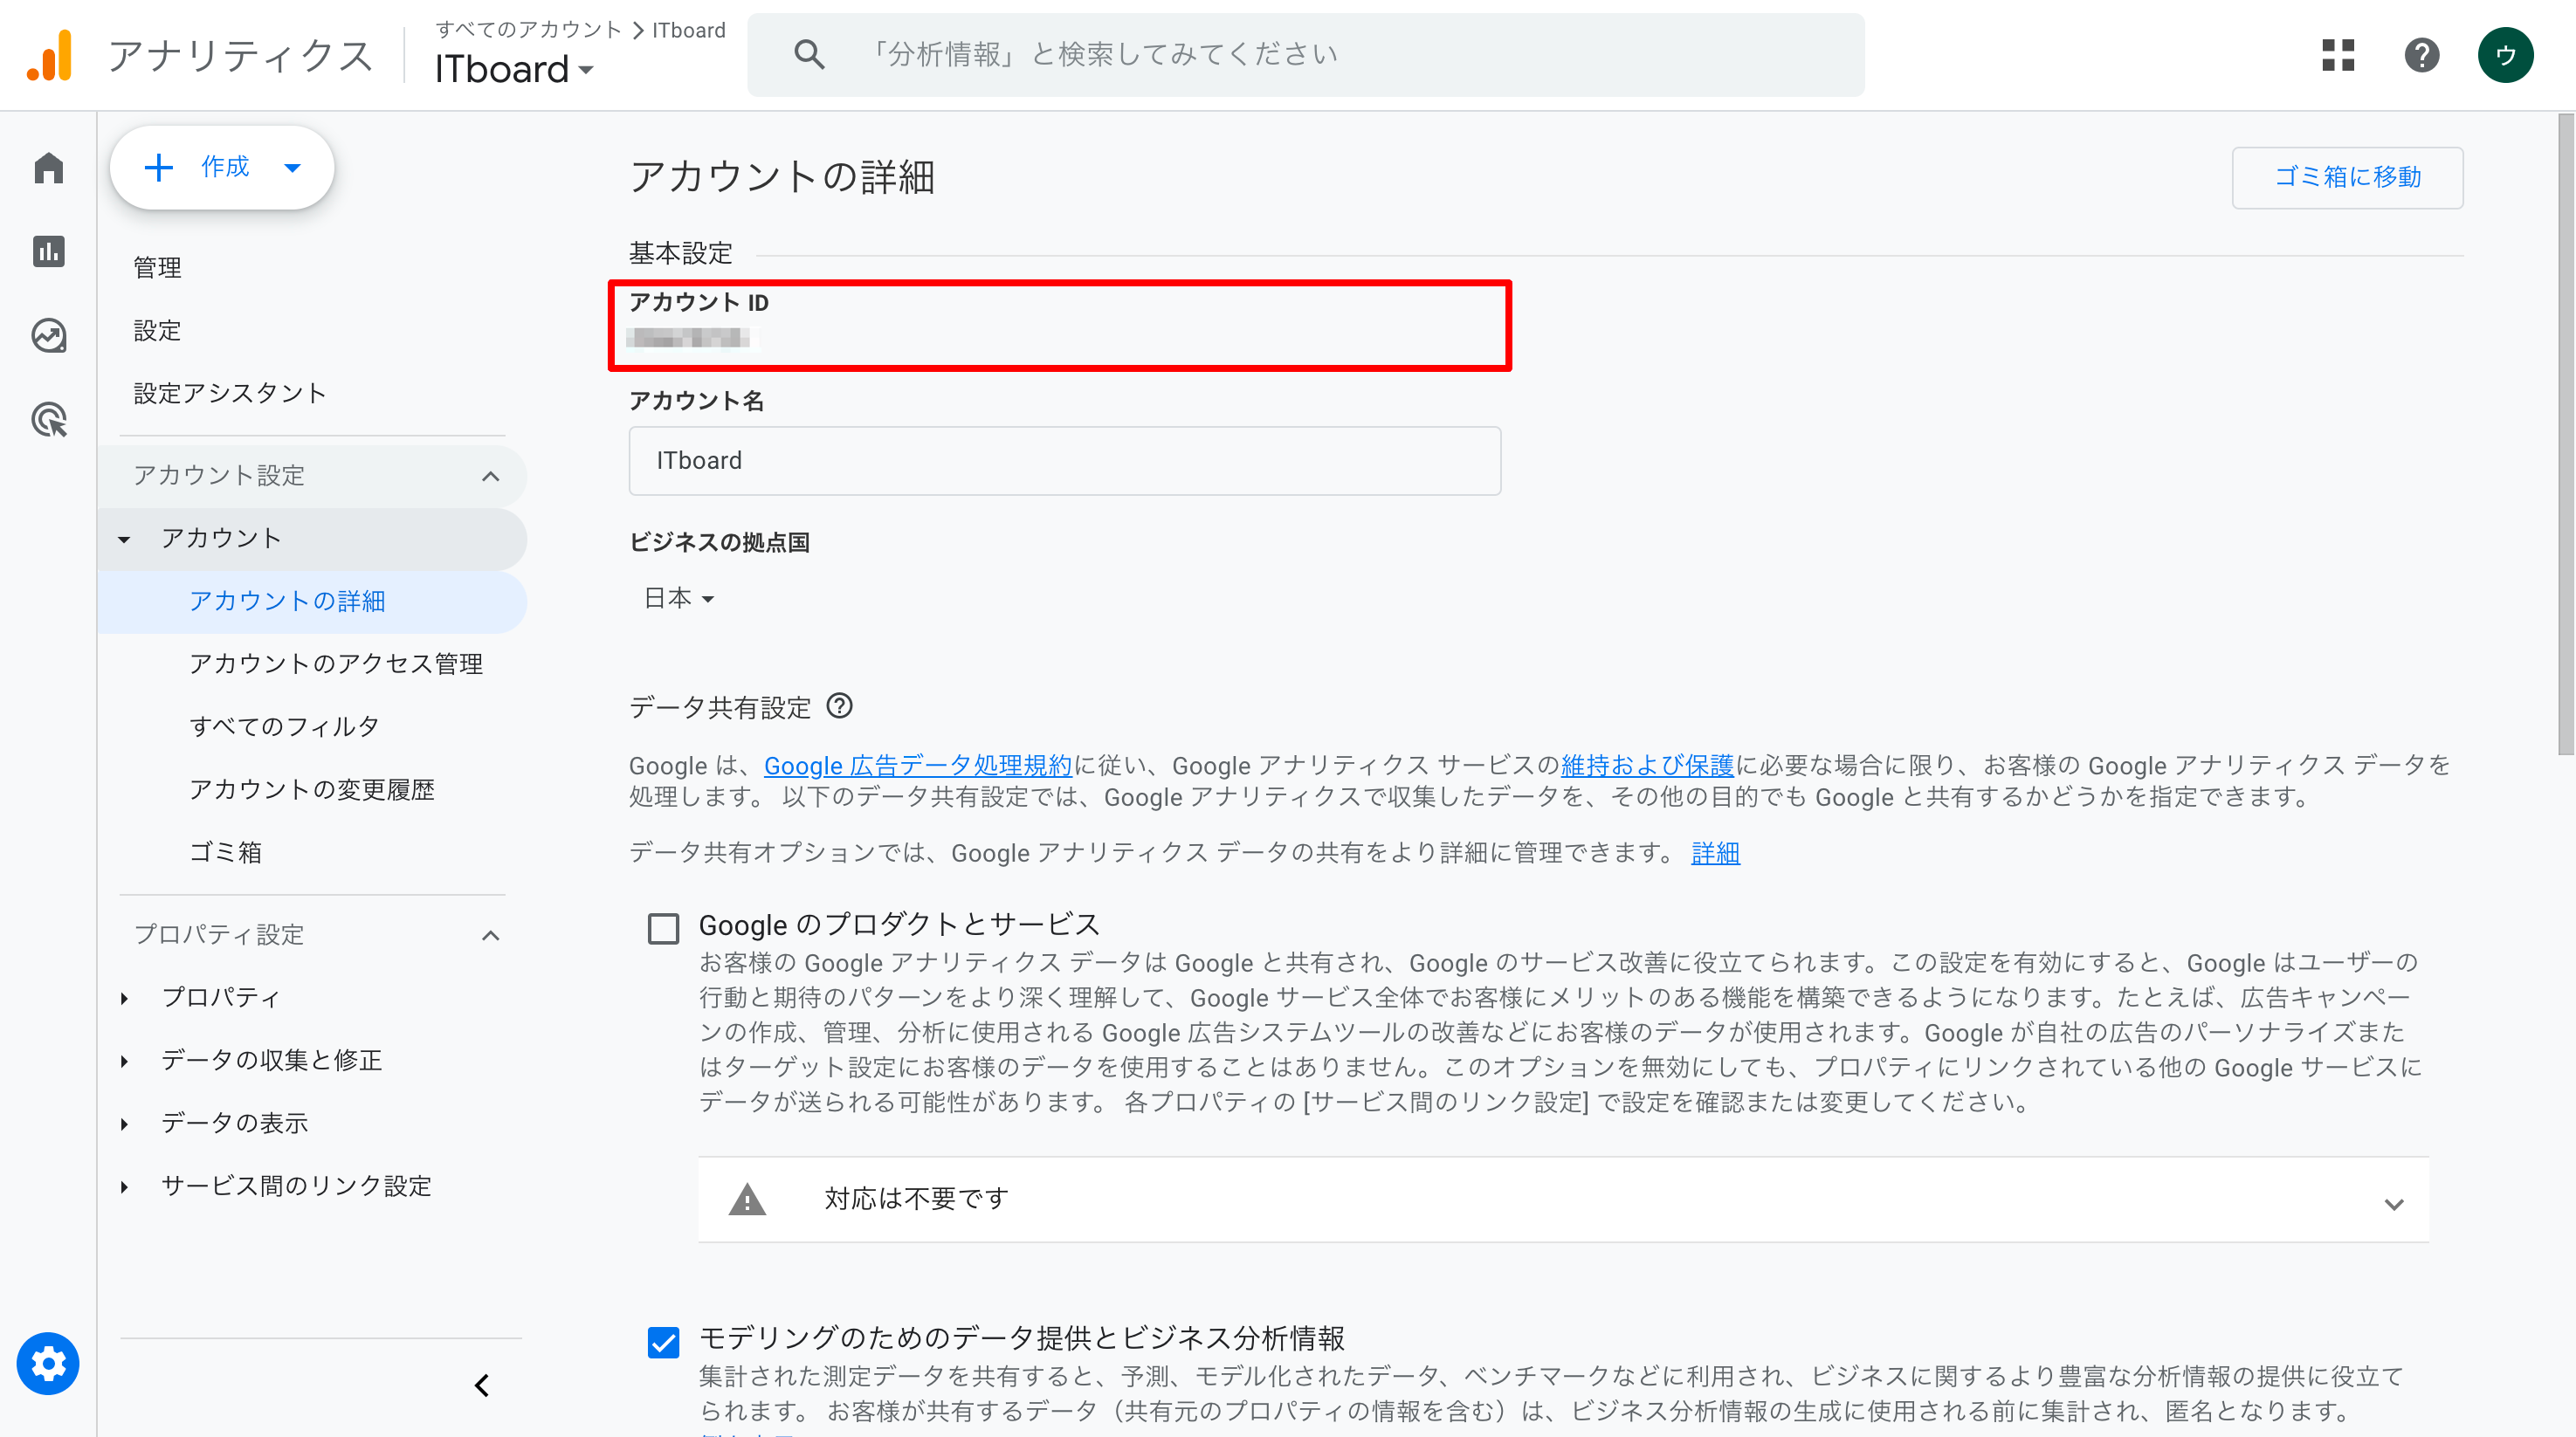
Task: Open the Advertising cursor-target icon
Action: coord(48,419)
